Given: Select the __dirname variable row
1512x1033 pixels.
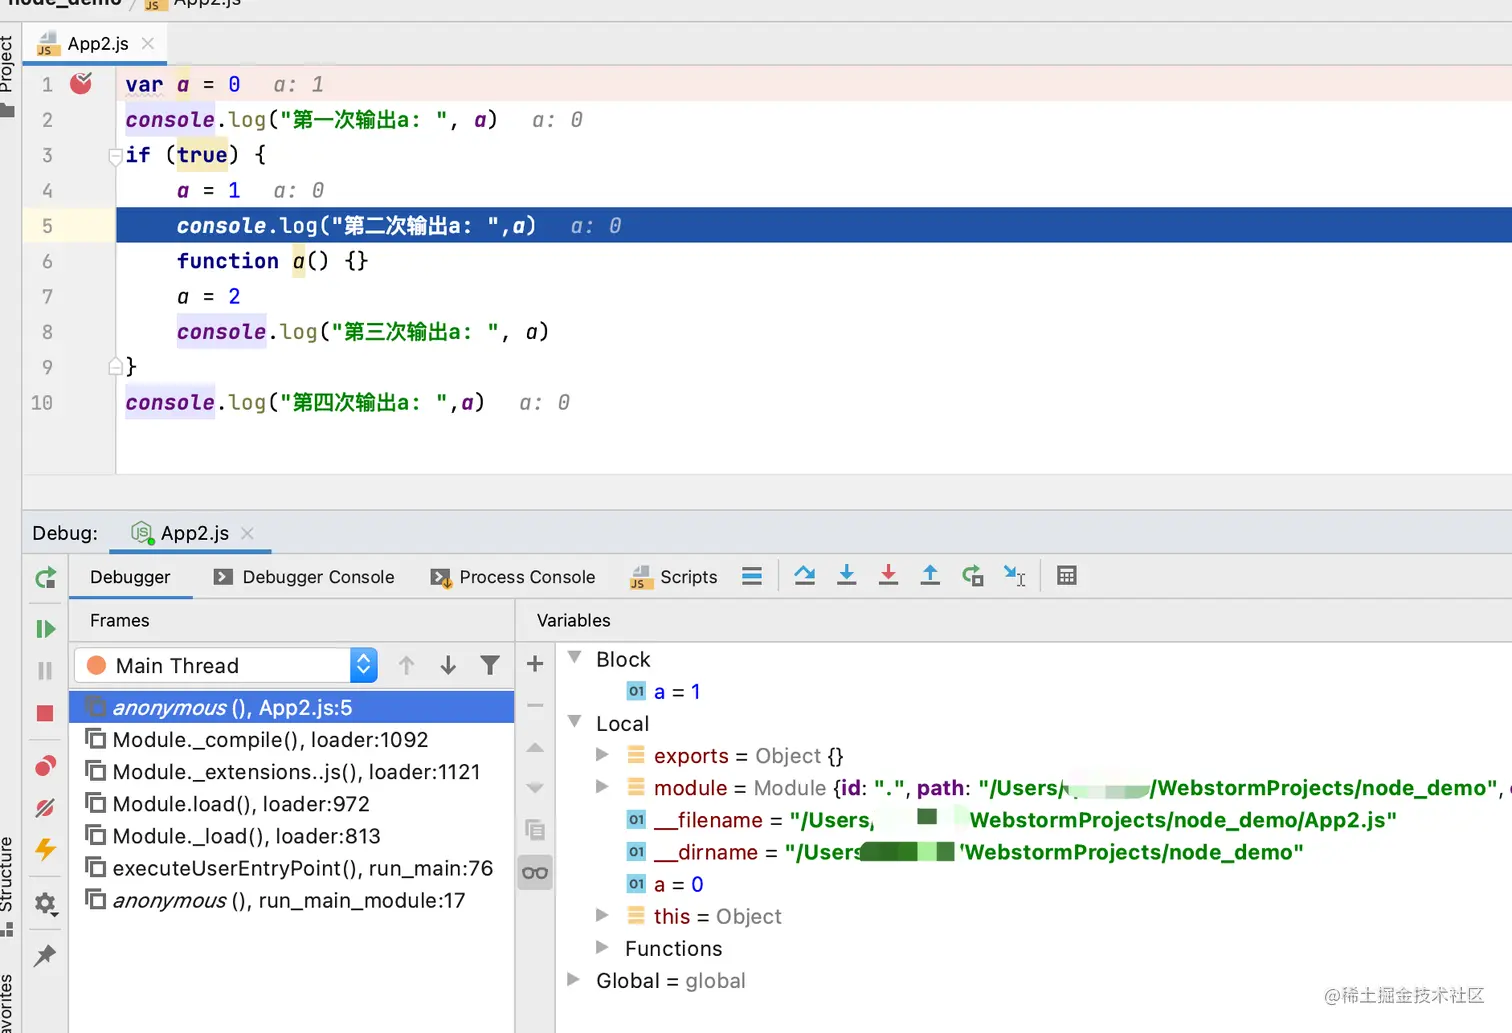Looking at the screenshot, I should (965, 852).
